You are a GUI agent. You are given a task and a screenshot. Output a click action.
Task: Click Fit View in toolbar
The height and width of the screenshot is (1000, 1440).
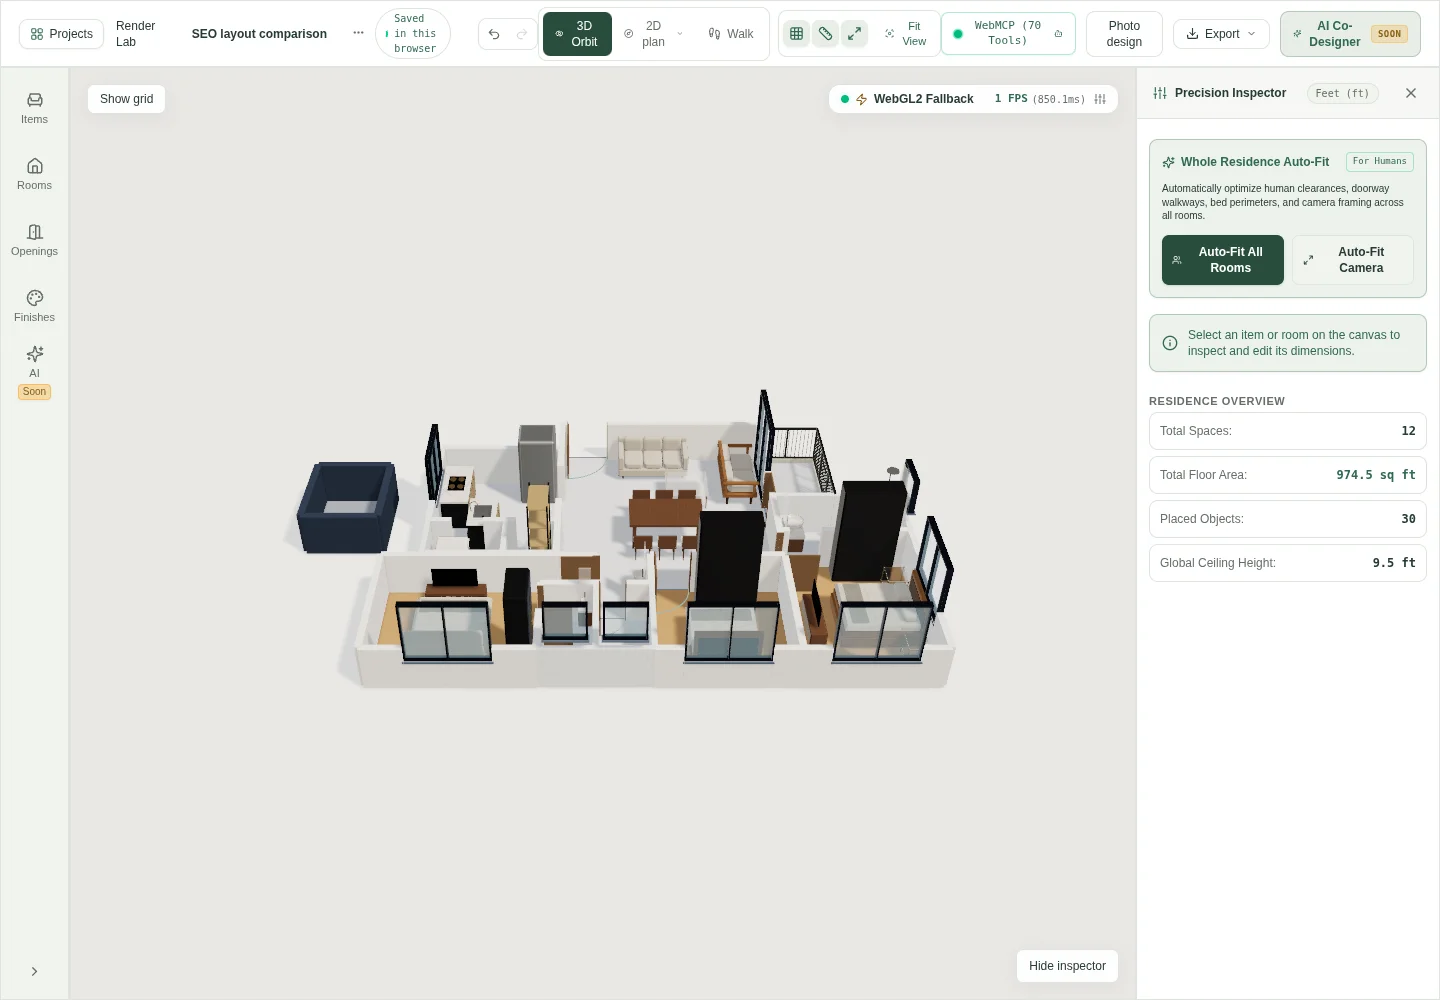tap(905, 34)
